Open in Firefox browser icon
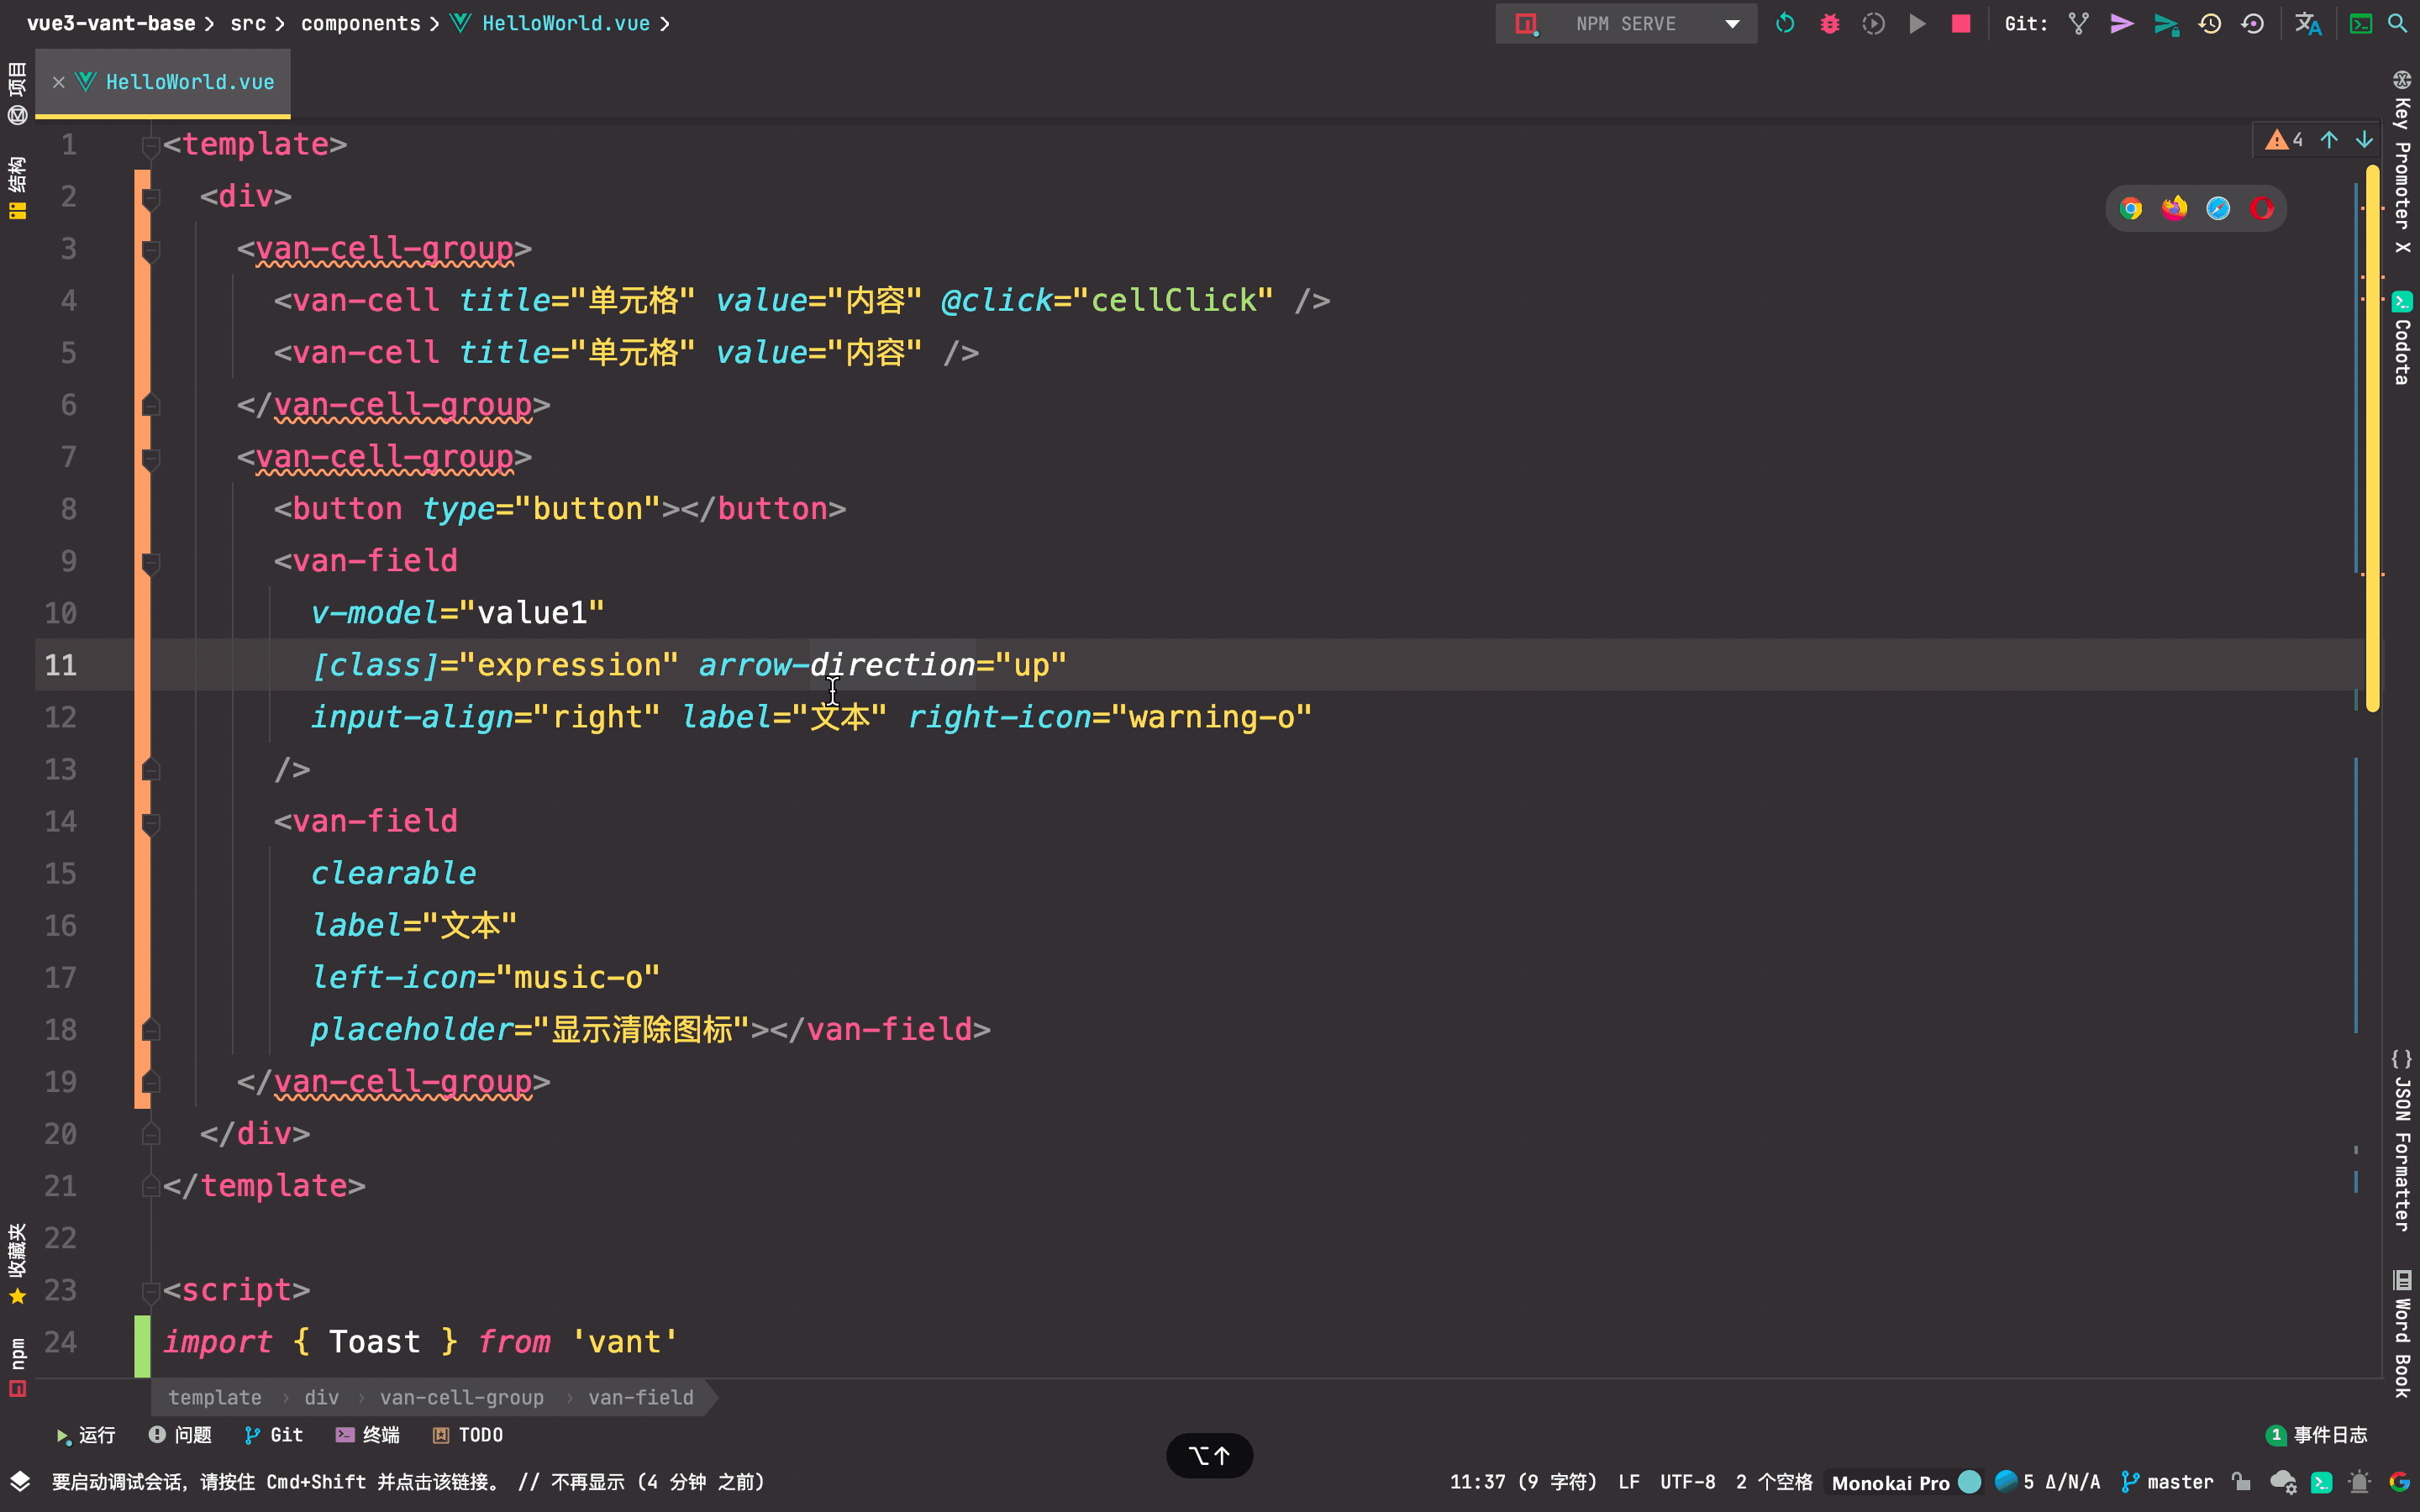Screen dimensions: 2420x1512 [2174, 208]
